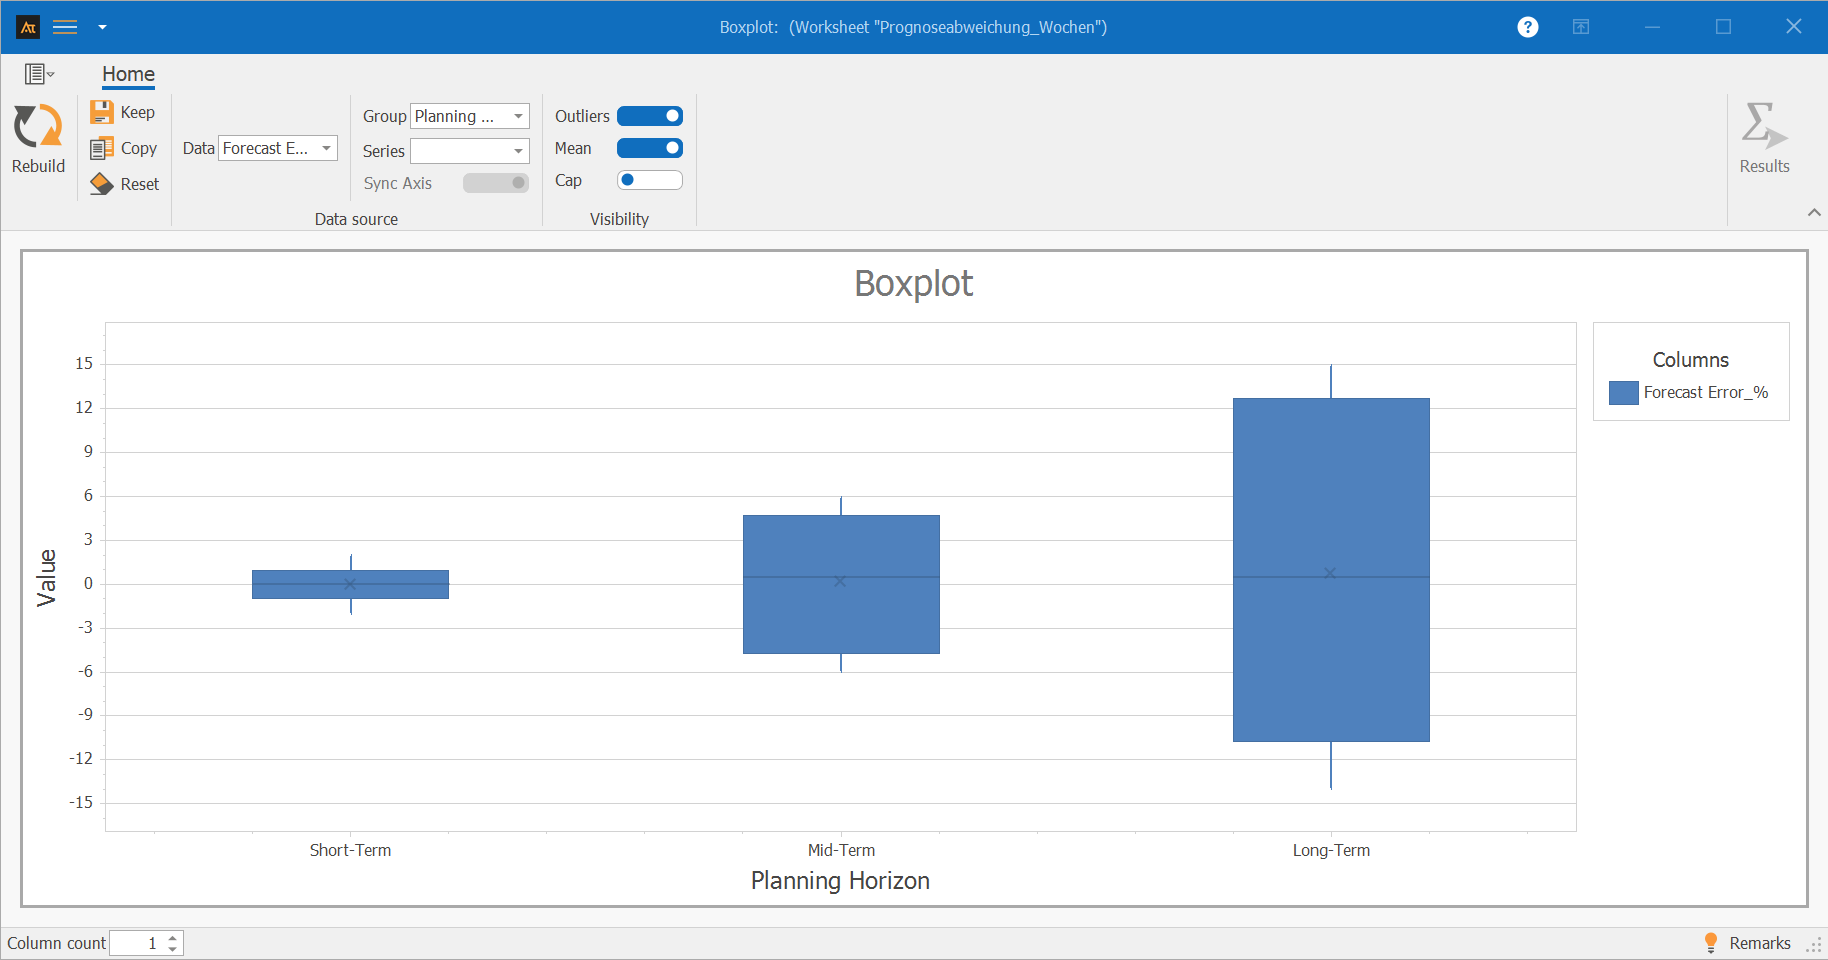Viewport: 1828px width, 960px height.
Task: Click the Keep floppy disk icon
Action: click(101, 112)
